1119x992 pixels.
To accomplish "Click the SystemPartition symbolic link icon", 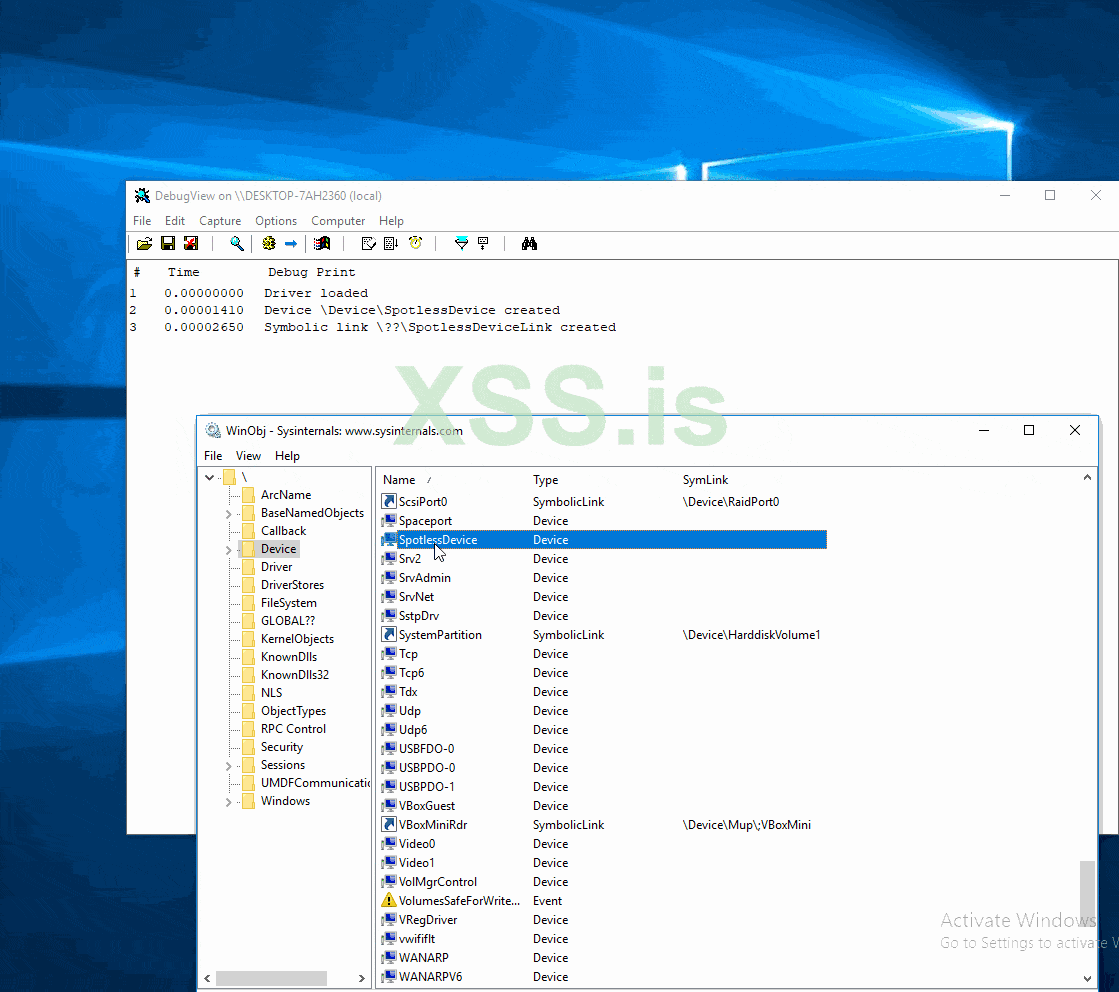I will click(389, 634).
